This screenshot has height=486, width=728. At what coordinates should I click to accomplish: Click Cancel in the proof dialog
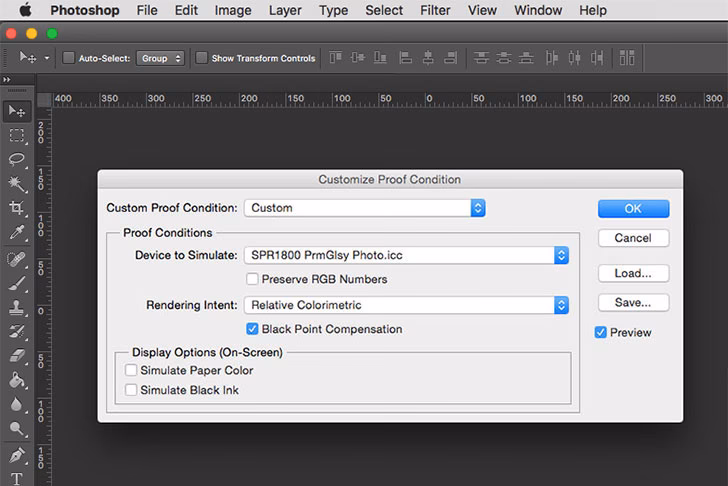click(633, 238)
